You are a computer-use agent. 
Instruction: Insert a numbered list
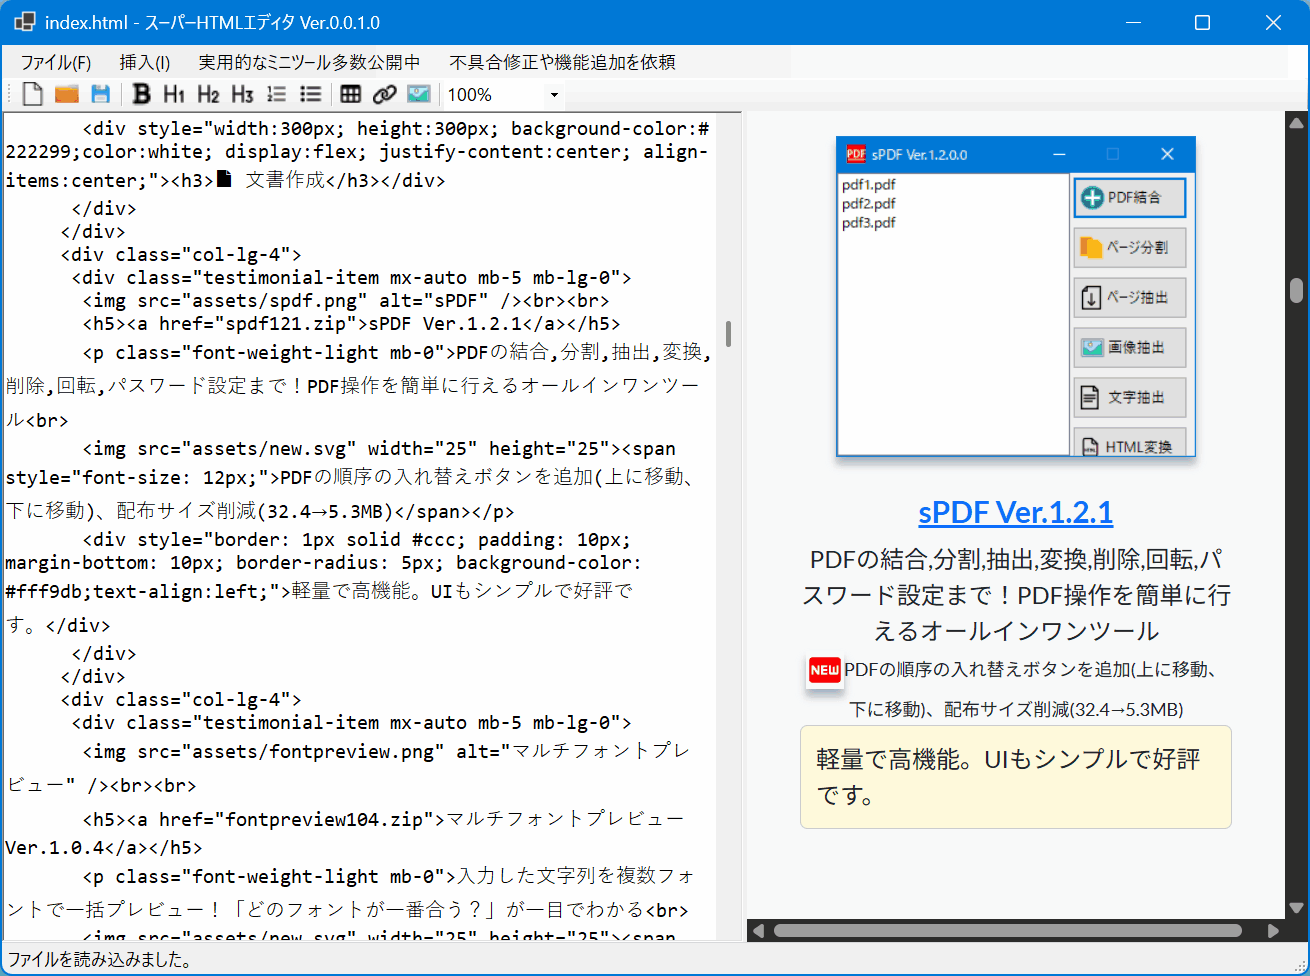(x=276, y=95)
